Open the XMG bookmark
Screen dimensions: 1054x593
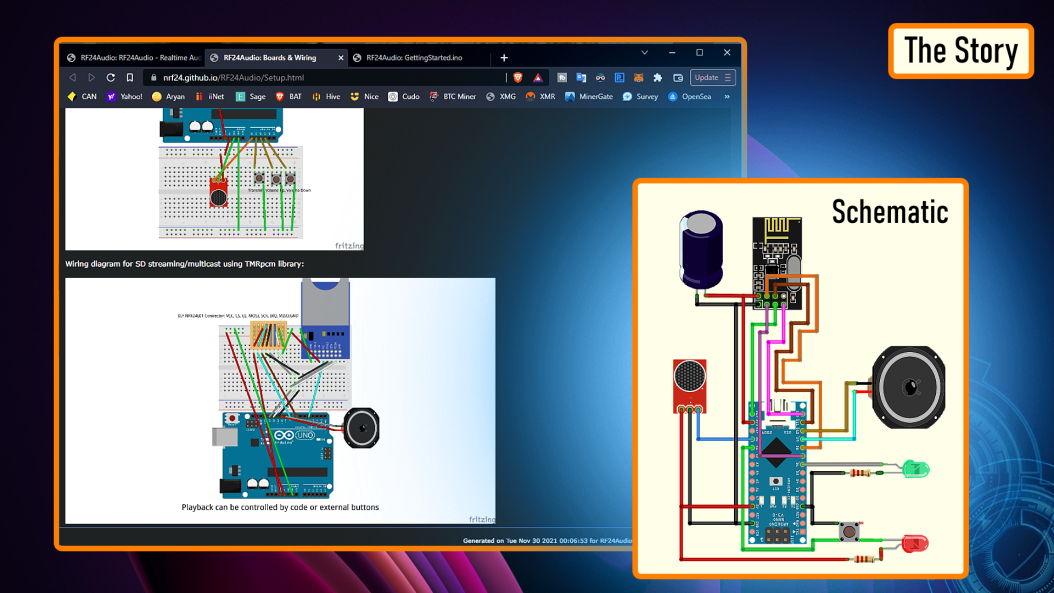pos(501,97)
